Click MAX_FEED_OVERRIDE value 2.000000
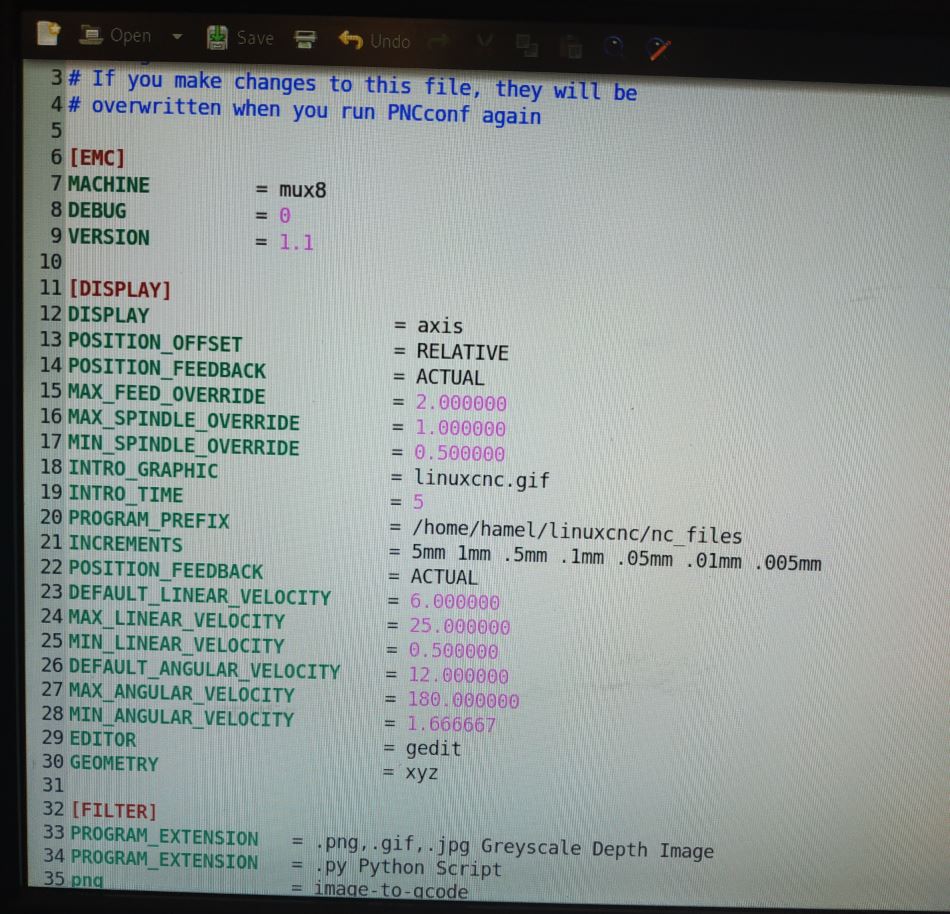Image resolution: width=950 pixels, height=914 pixels. pos(461,403)
